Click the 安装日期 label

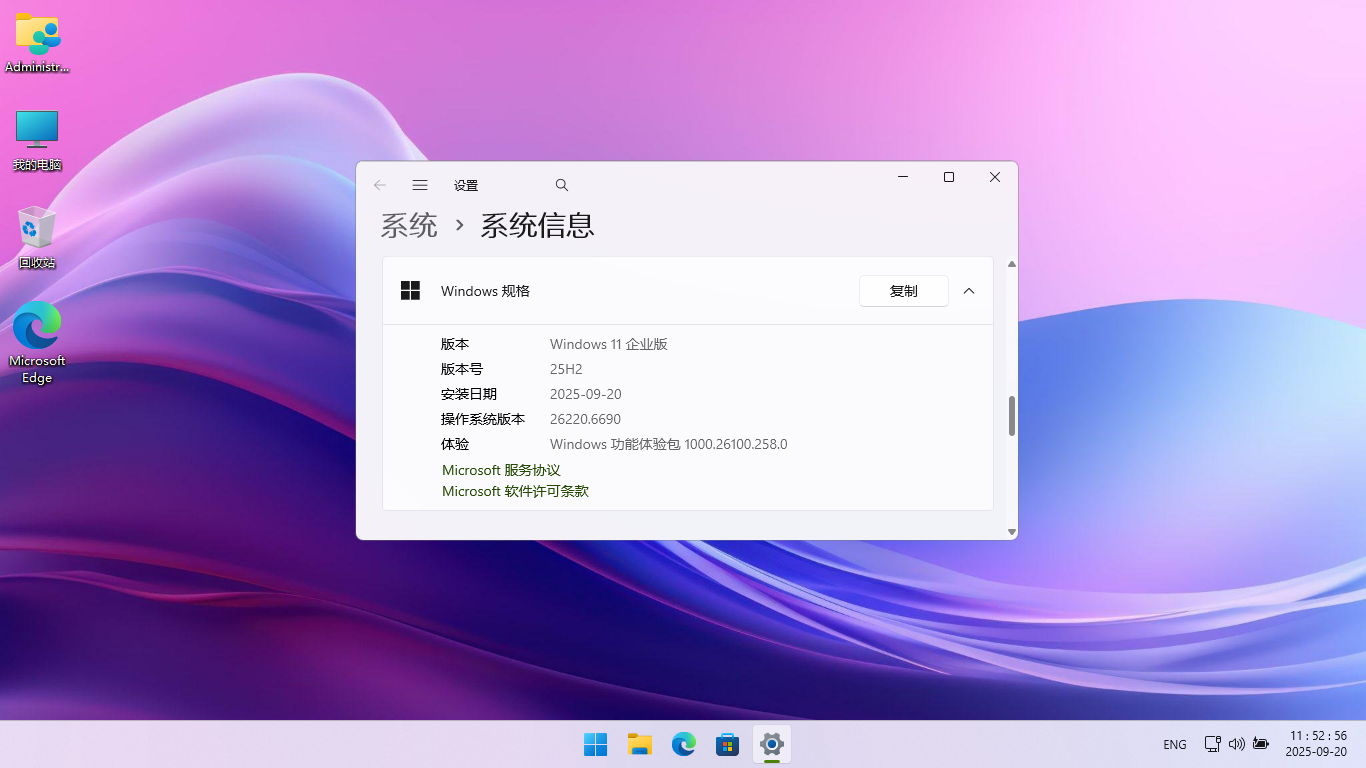[469, 394]
